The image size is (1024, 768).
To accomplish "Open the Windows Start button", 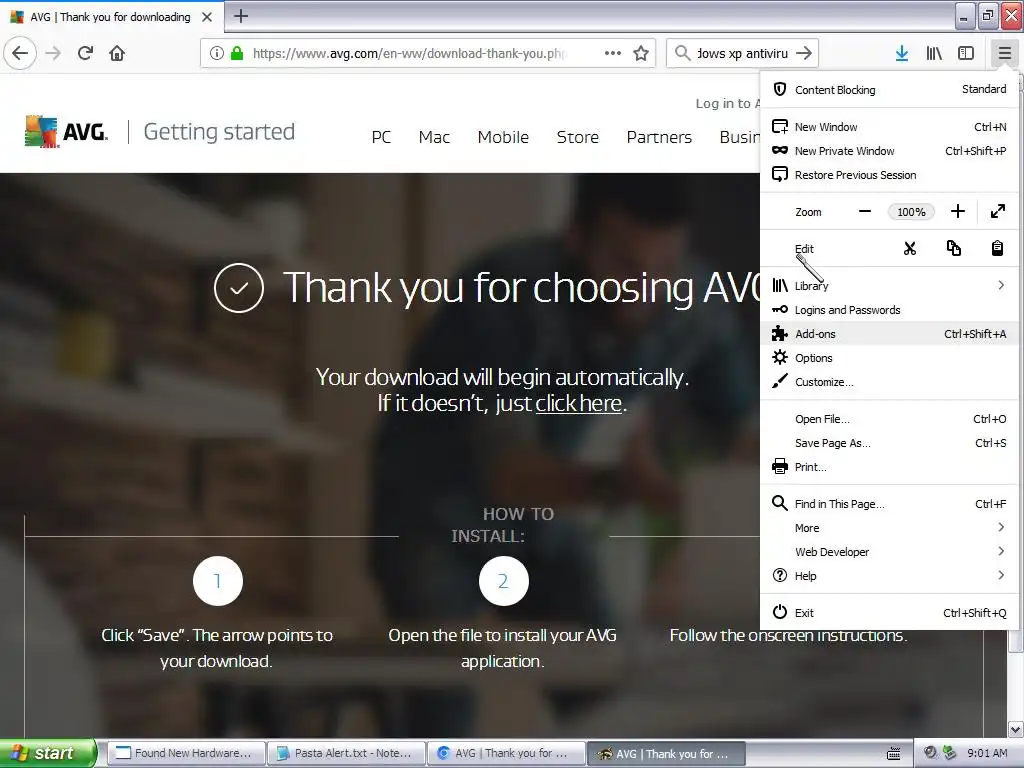I will click(x=48, y=753).
